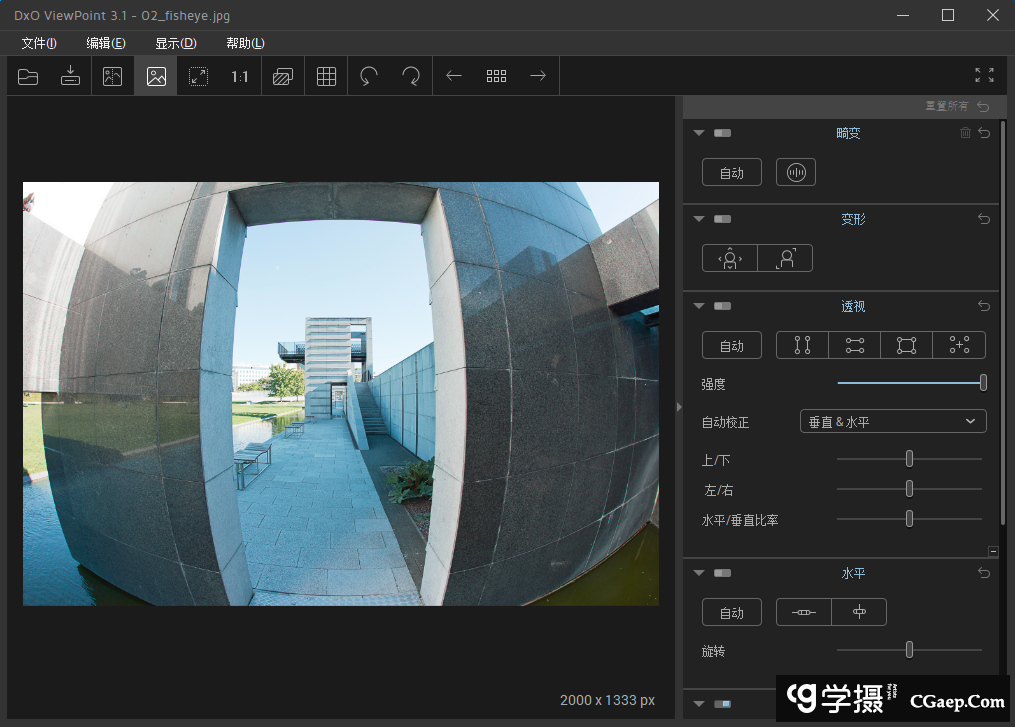The image size is (1015, 727).
Task: Open the 文件 menu
Action: (x=39, y=43)
